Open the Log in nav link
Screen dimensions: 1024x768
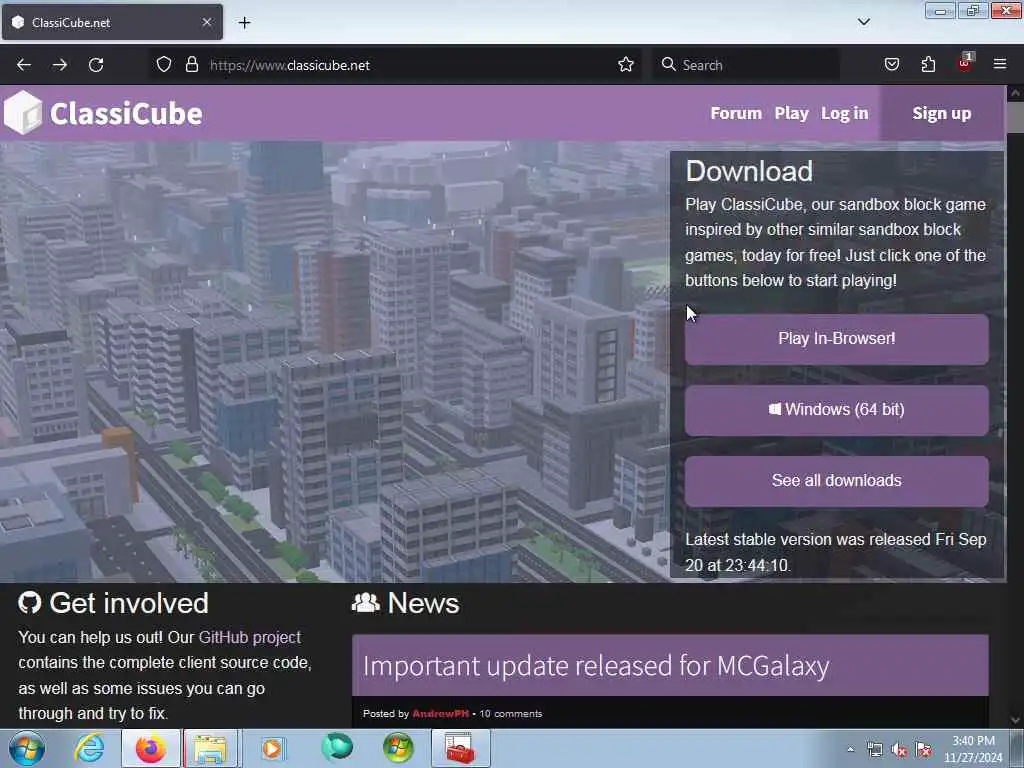point(844,114)
